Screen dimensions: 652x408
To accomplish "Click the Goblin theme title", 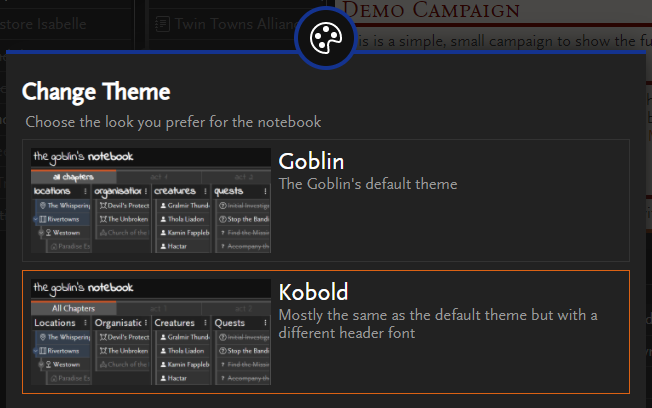I will point(311,161).
